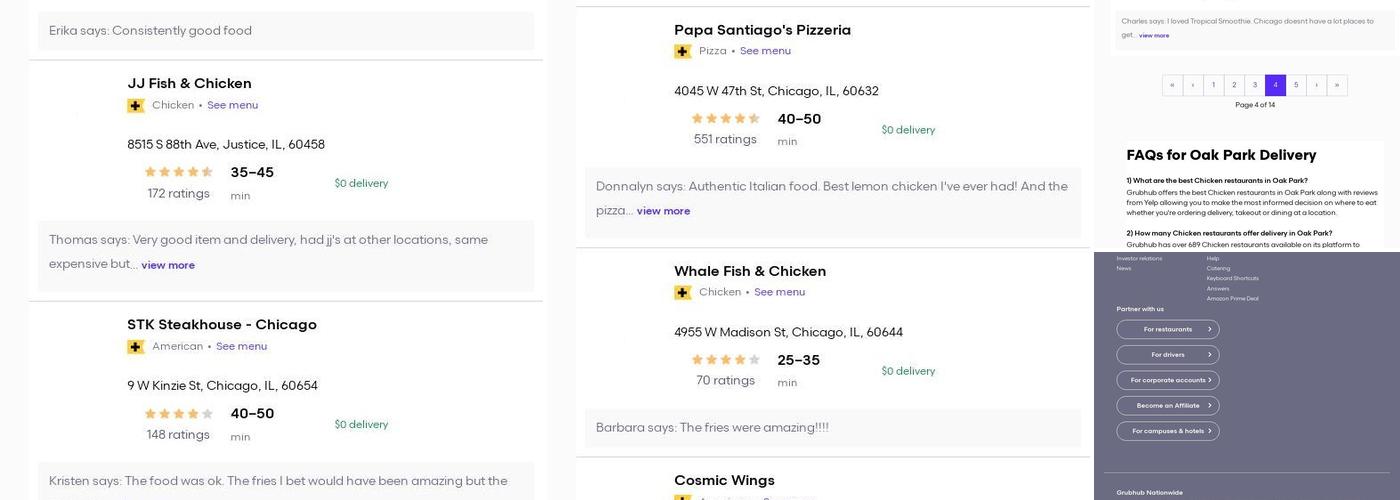Expand Thomas's review with view more
Viewport: 1400px width, 500px height.
pos(168,265)
